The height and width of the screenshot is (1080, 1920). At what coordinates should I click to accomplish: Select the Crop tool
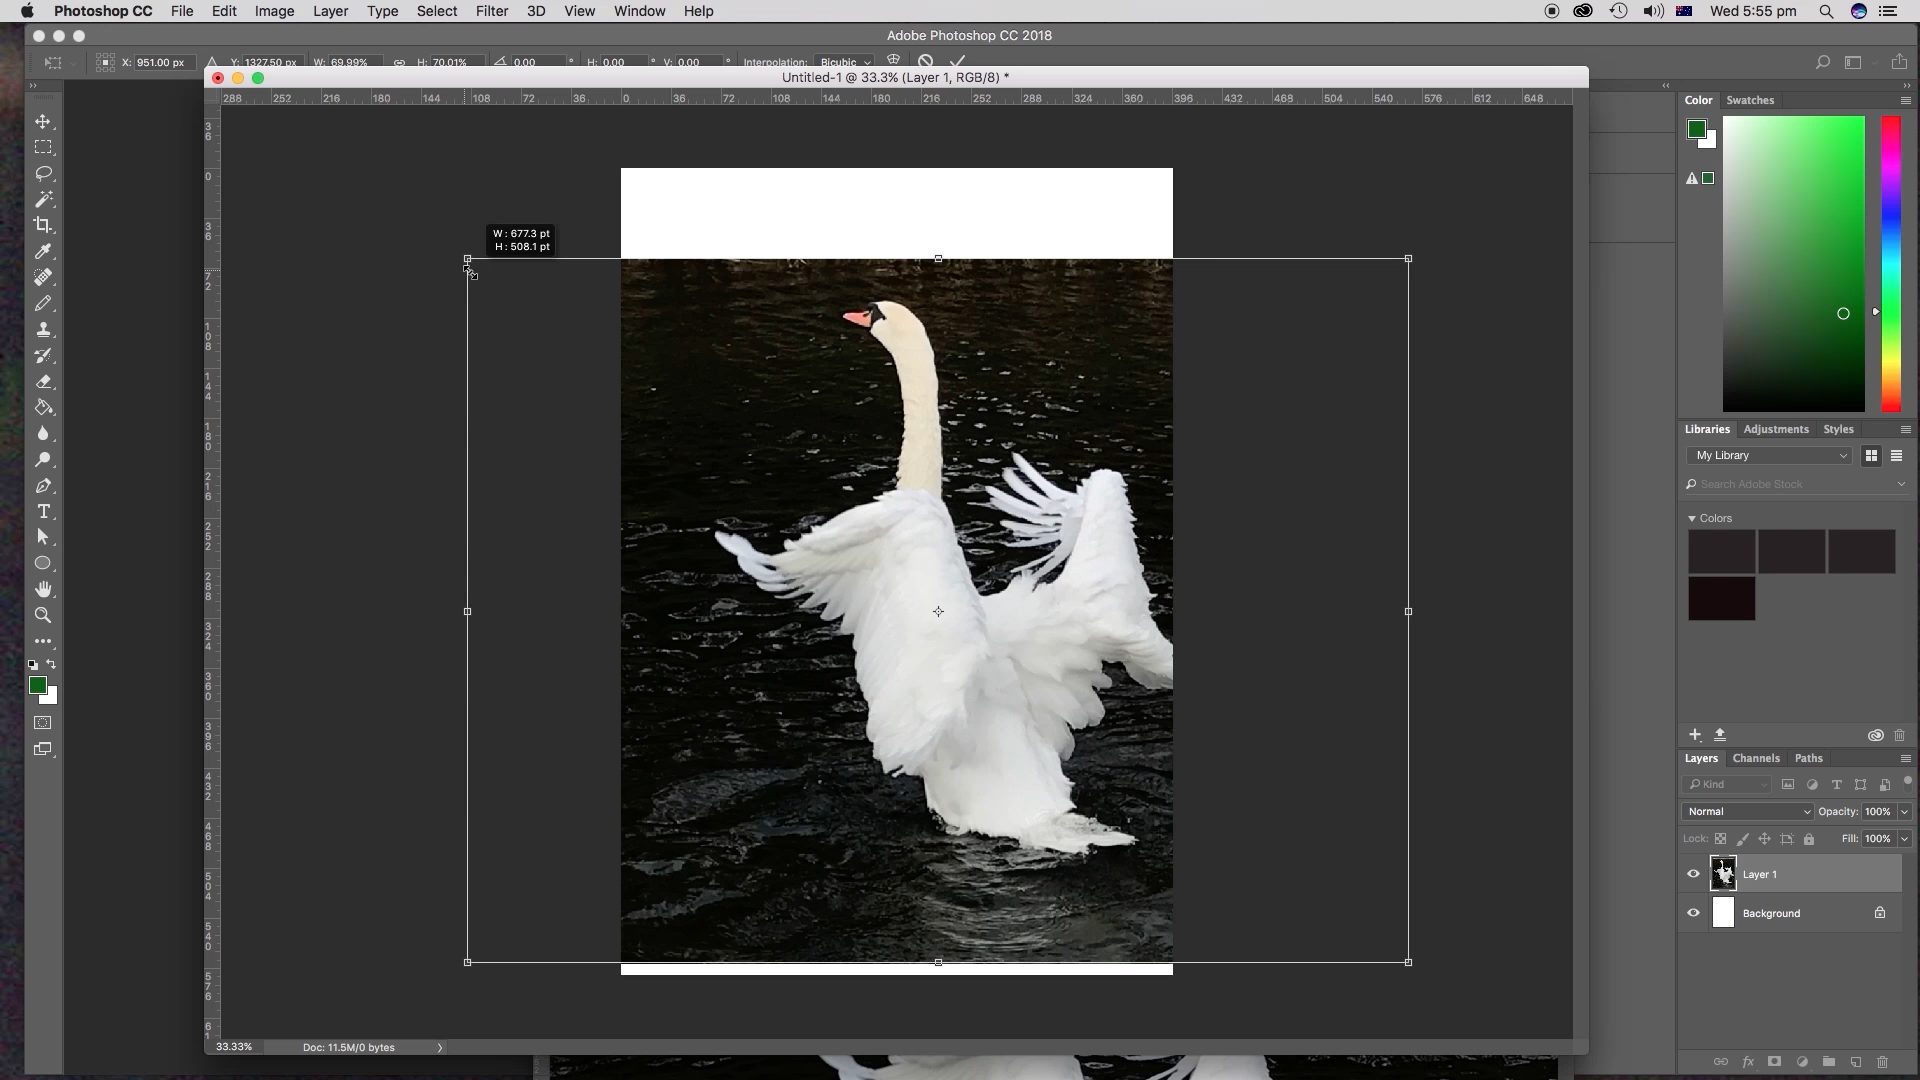pos(43,225)
